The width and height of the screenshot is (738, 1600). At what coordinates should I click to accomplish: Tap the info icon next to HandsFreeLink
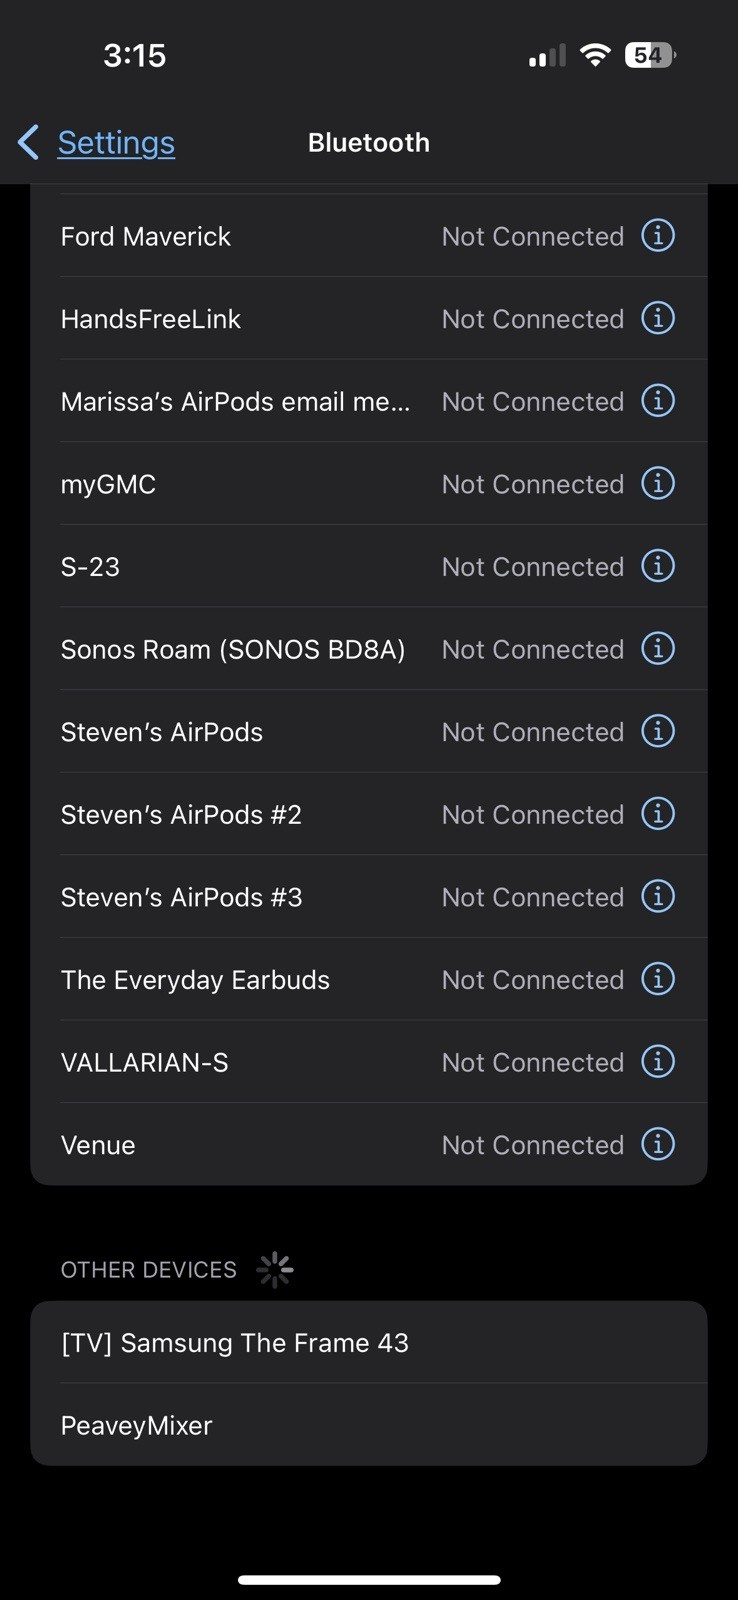(657, 318)
